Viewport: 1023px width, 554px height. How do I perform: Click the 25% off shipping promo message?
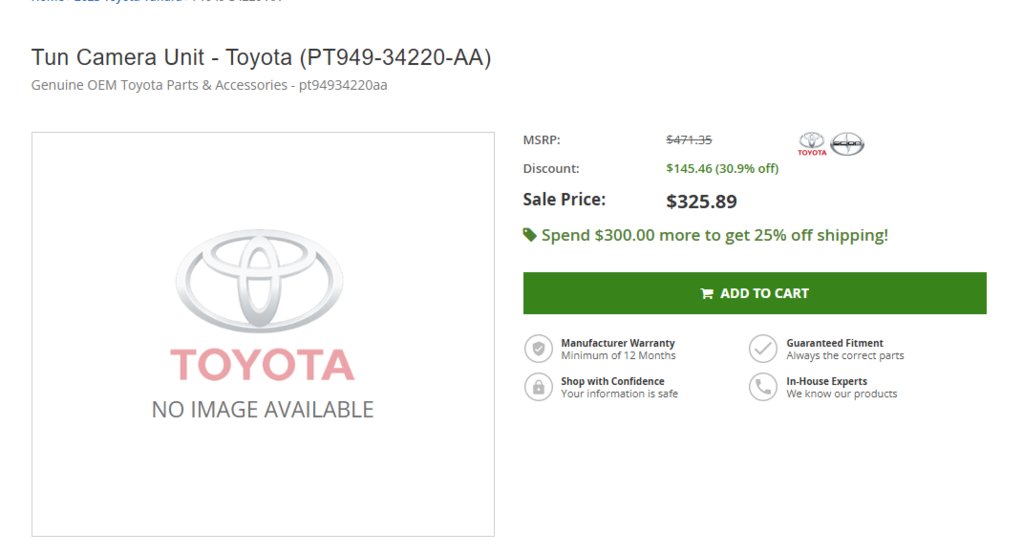point(714,235)
